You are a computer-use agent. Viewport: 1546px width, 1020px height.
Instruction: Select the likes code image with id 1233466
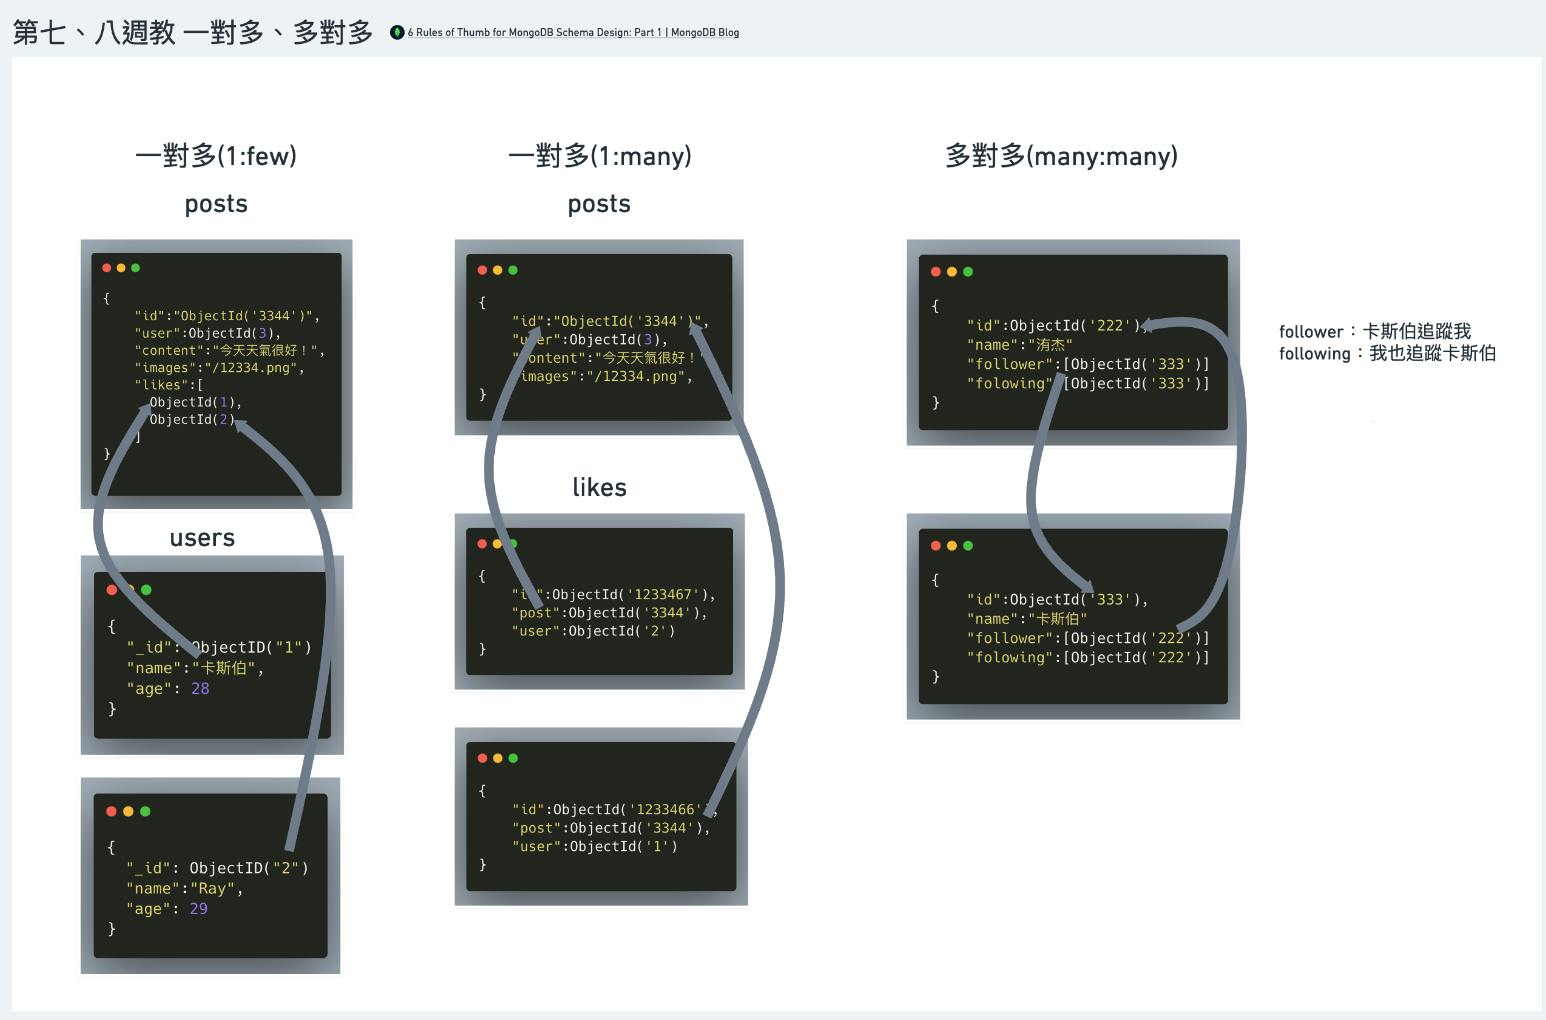pyautogui.click(x=601, y=816)
